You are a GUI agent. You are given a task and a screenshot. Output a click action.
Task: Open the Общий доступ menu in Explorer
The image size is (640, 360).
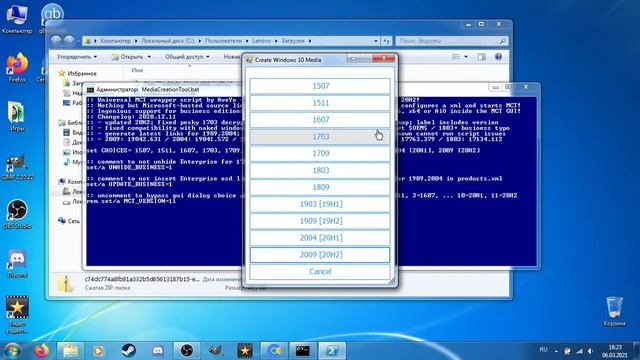click(x=187, y=57)
